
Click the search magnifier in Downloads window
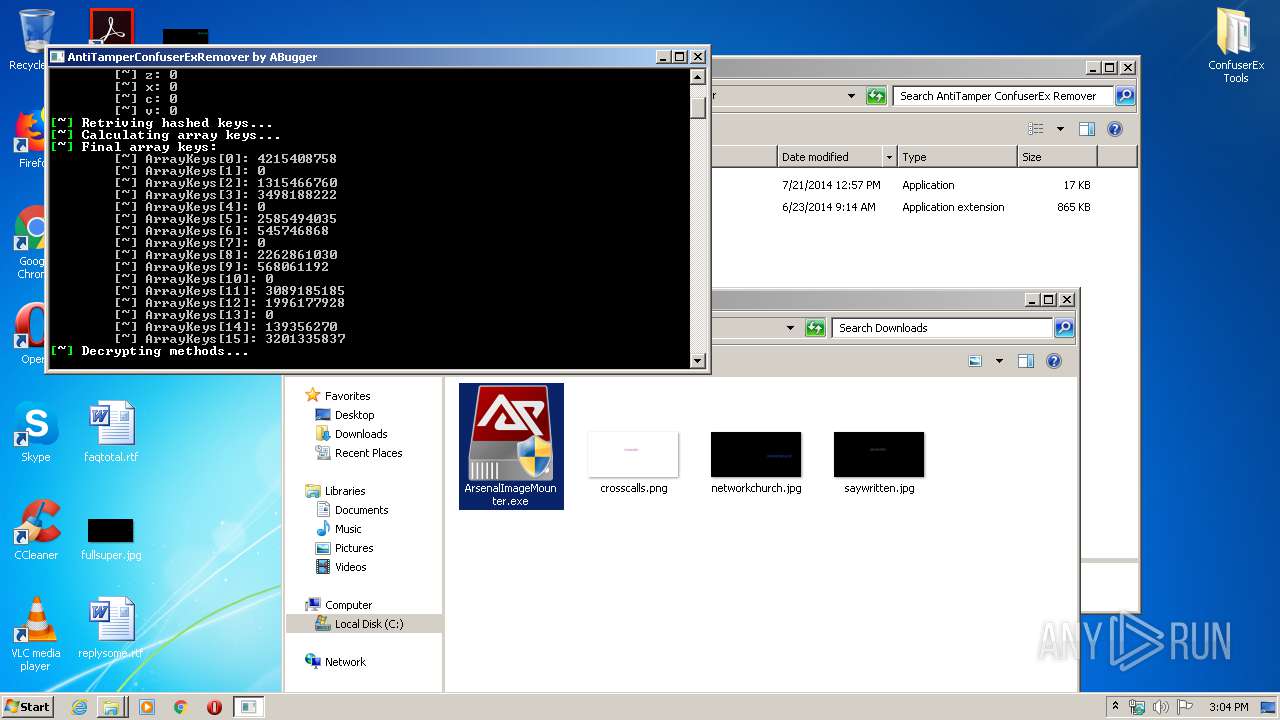(x=1064, y=328)
